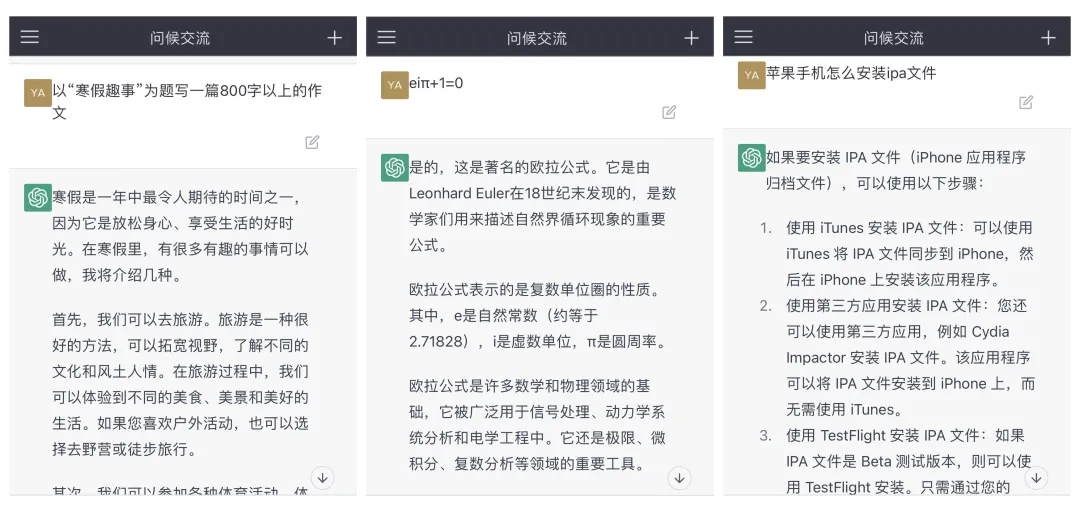Open hamburger menu in the IPA install chat

[743, 37]
